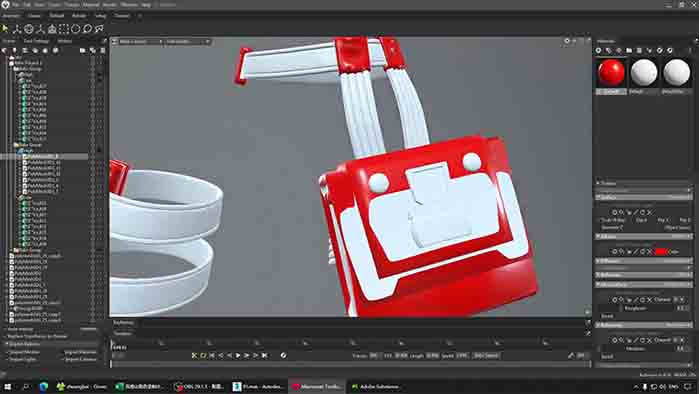The width and height of the screenshot is (699, 394).
Task: Jump to the first frame of the timeline
Action: point(212,355)
